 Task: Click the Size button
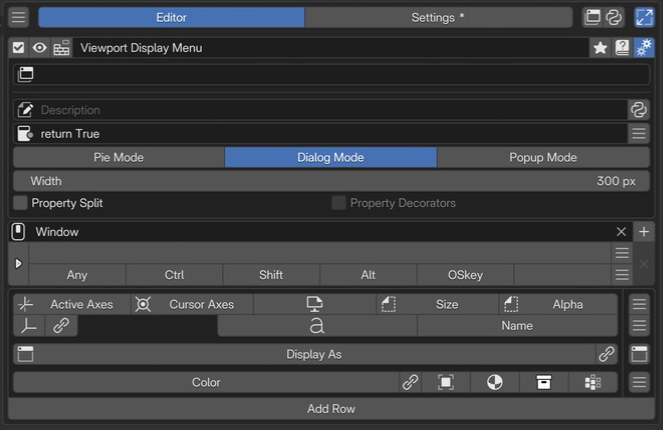[x=437, y=304]
